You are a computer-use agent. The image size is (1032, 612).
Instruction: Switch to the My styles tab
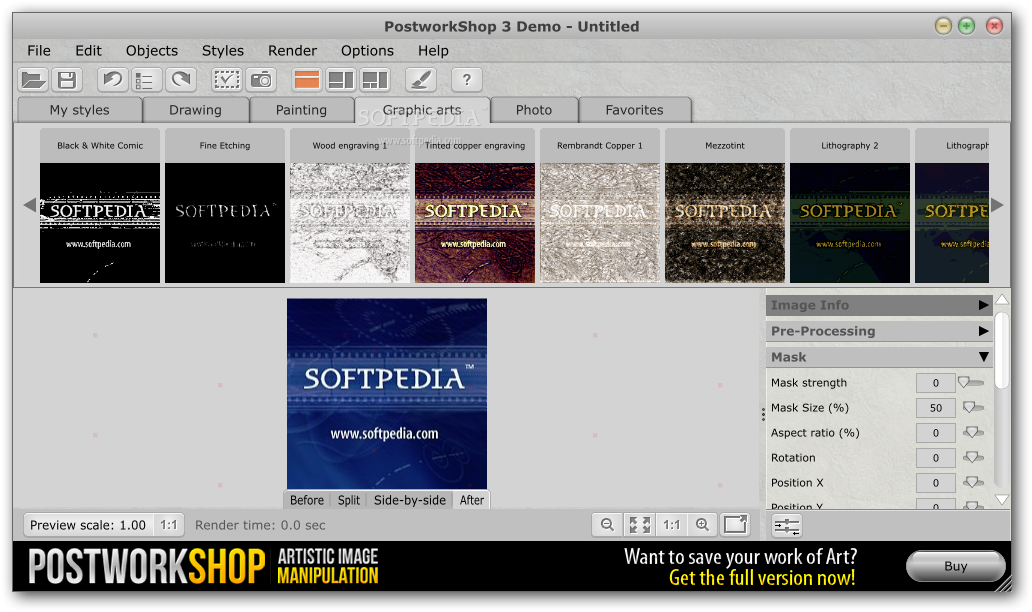[x=80, y=110]
